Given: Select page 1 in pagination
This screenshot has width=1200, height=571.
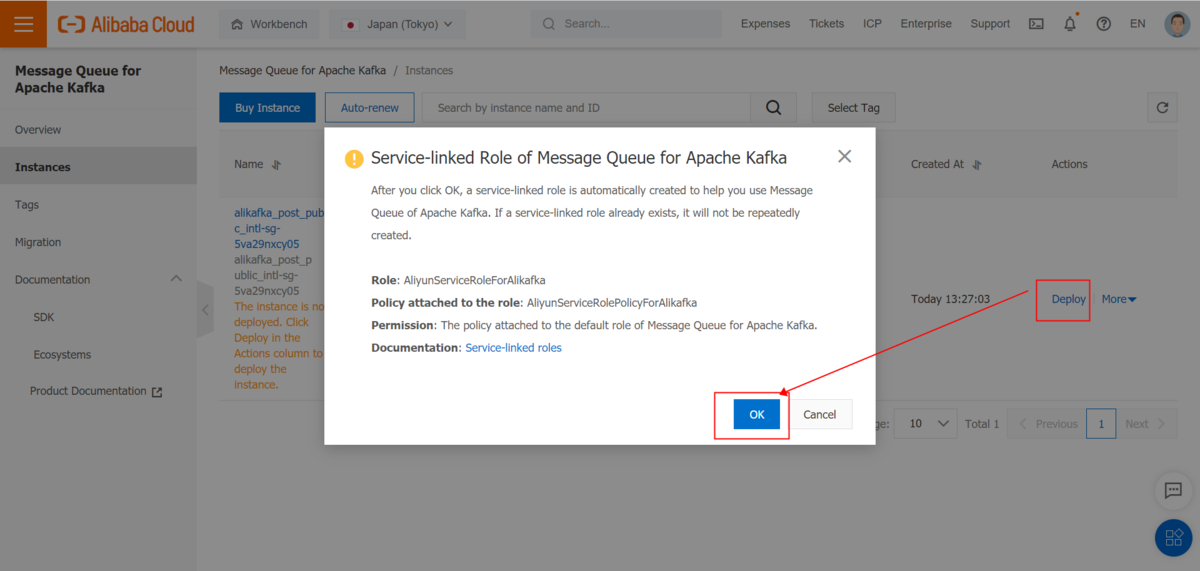Looking at the screenshot, I should point(1101,424).
